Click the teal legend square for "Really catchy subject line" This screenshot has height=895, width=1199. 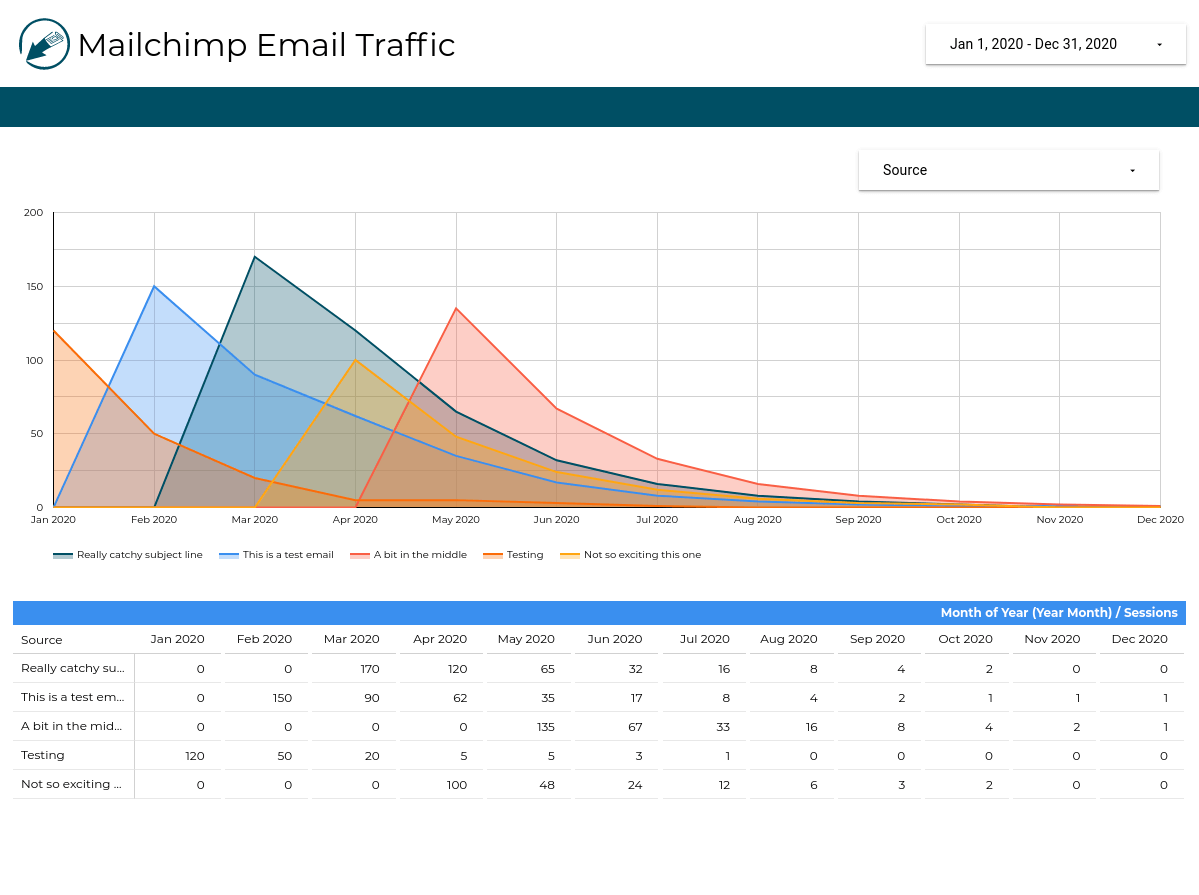point(62,554)
